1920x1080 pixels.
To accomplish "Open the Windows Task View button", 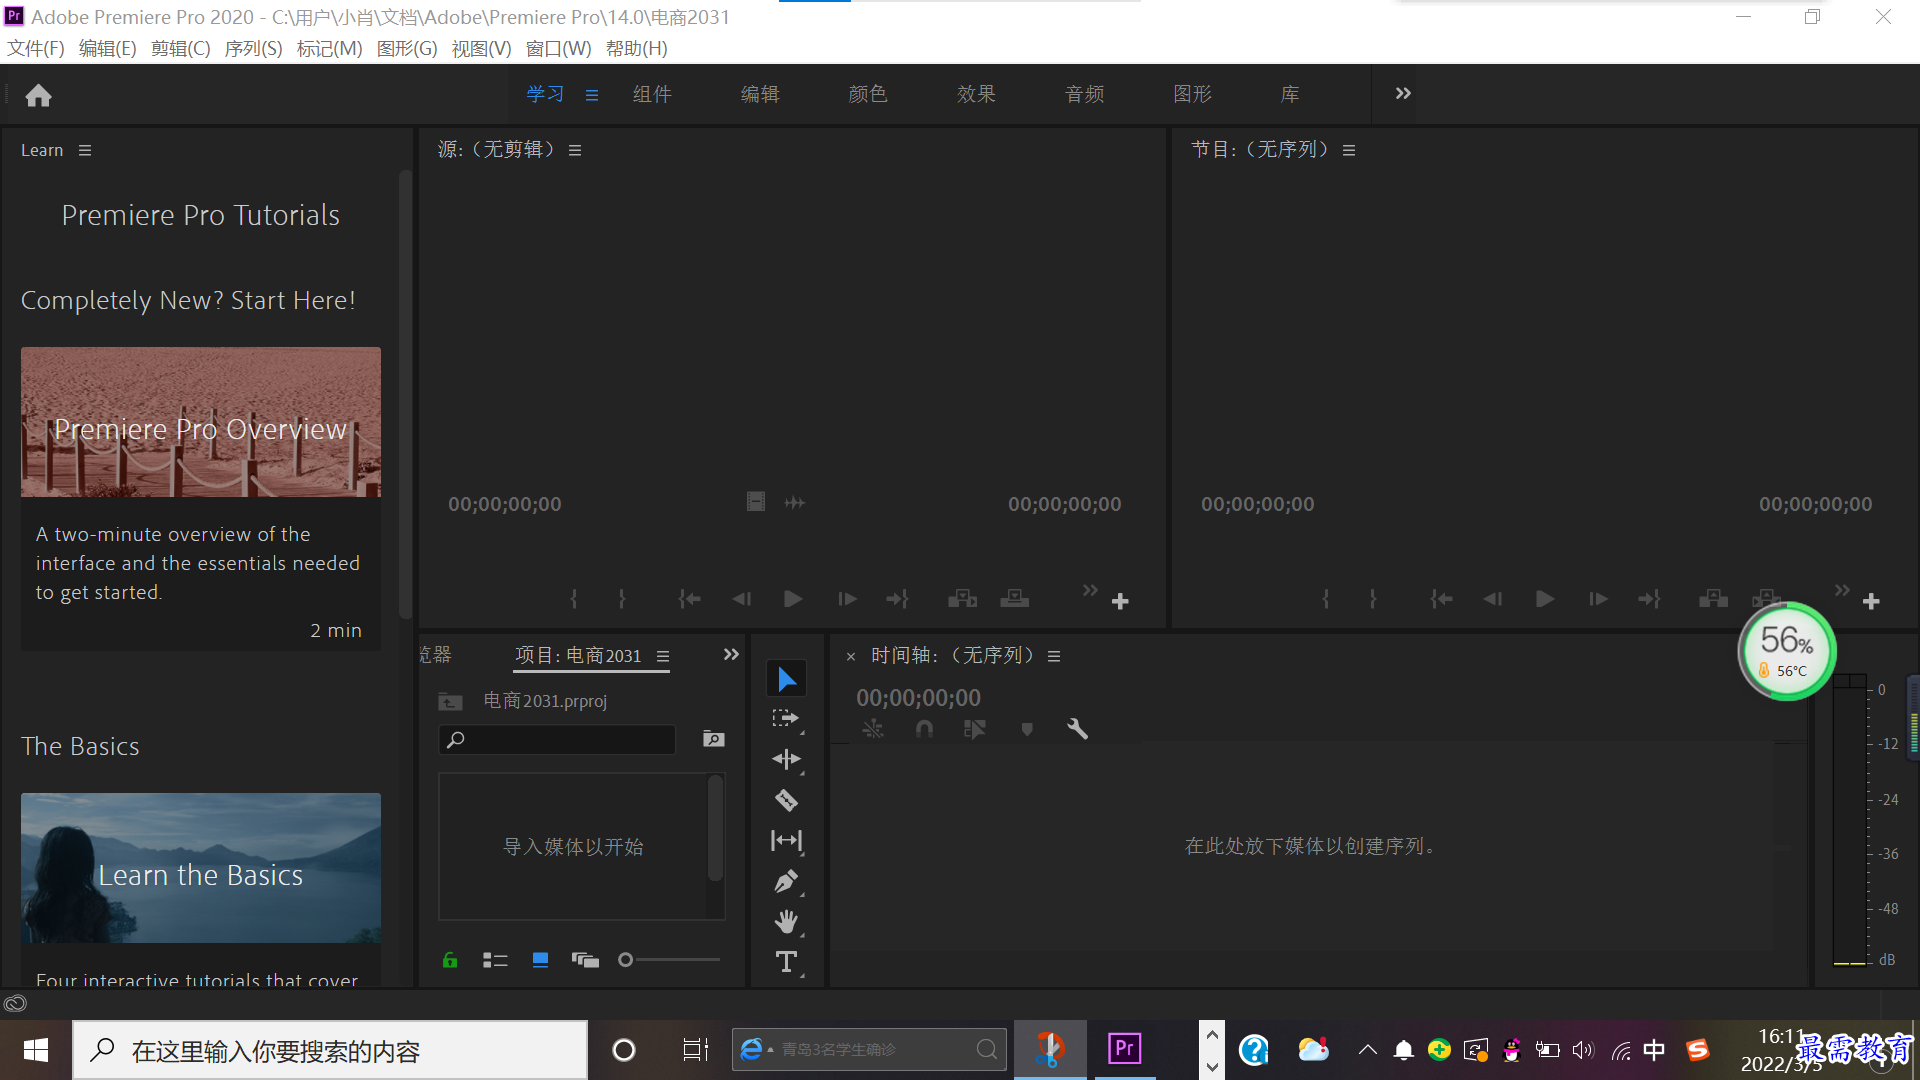I will point(695,1050).
